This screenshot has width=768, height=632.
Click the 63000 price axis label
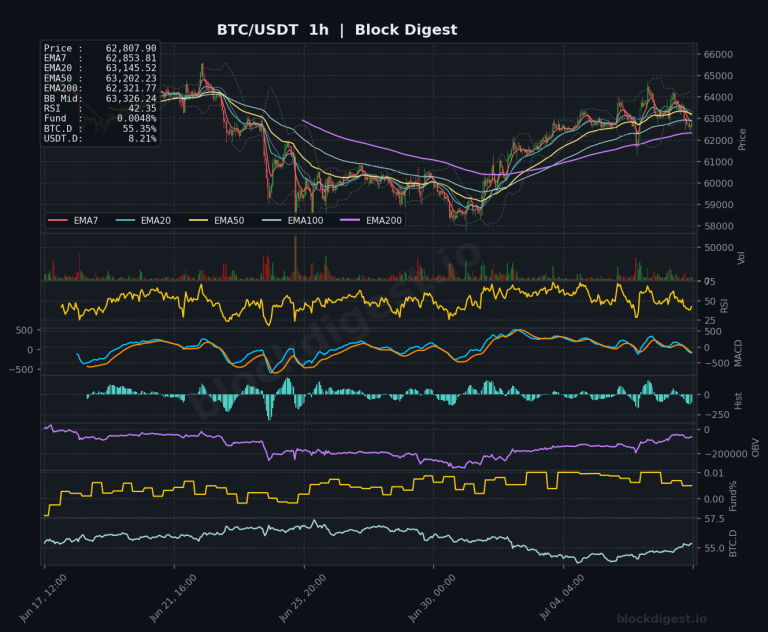(x=718, y=119)
